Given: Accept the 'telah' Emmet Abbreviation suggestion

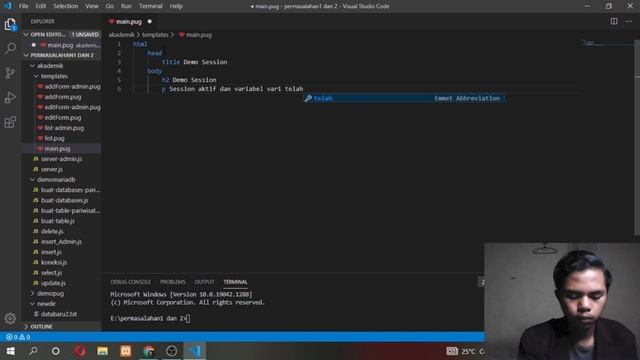Looking at the screenshot, I should coord(404,98).
